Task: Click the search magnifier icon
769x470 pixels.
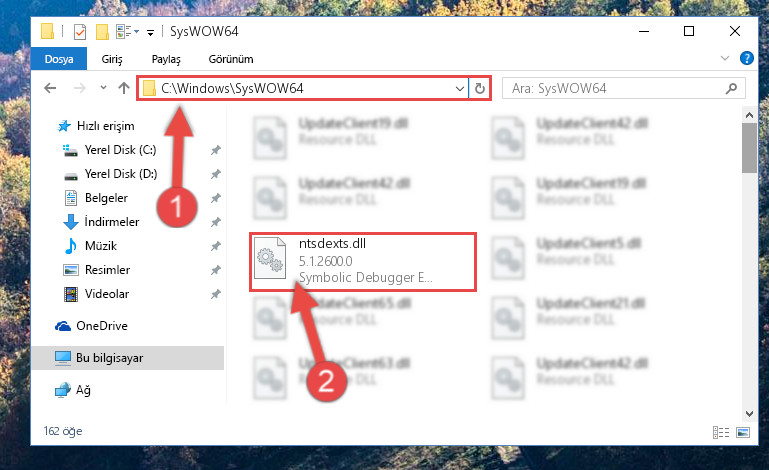Action: click(x=731, y=89)
